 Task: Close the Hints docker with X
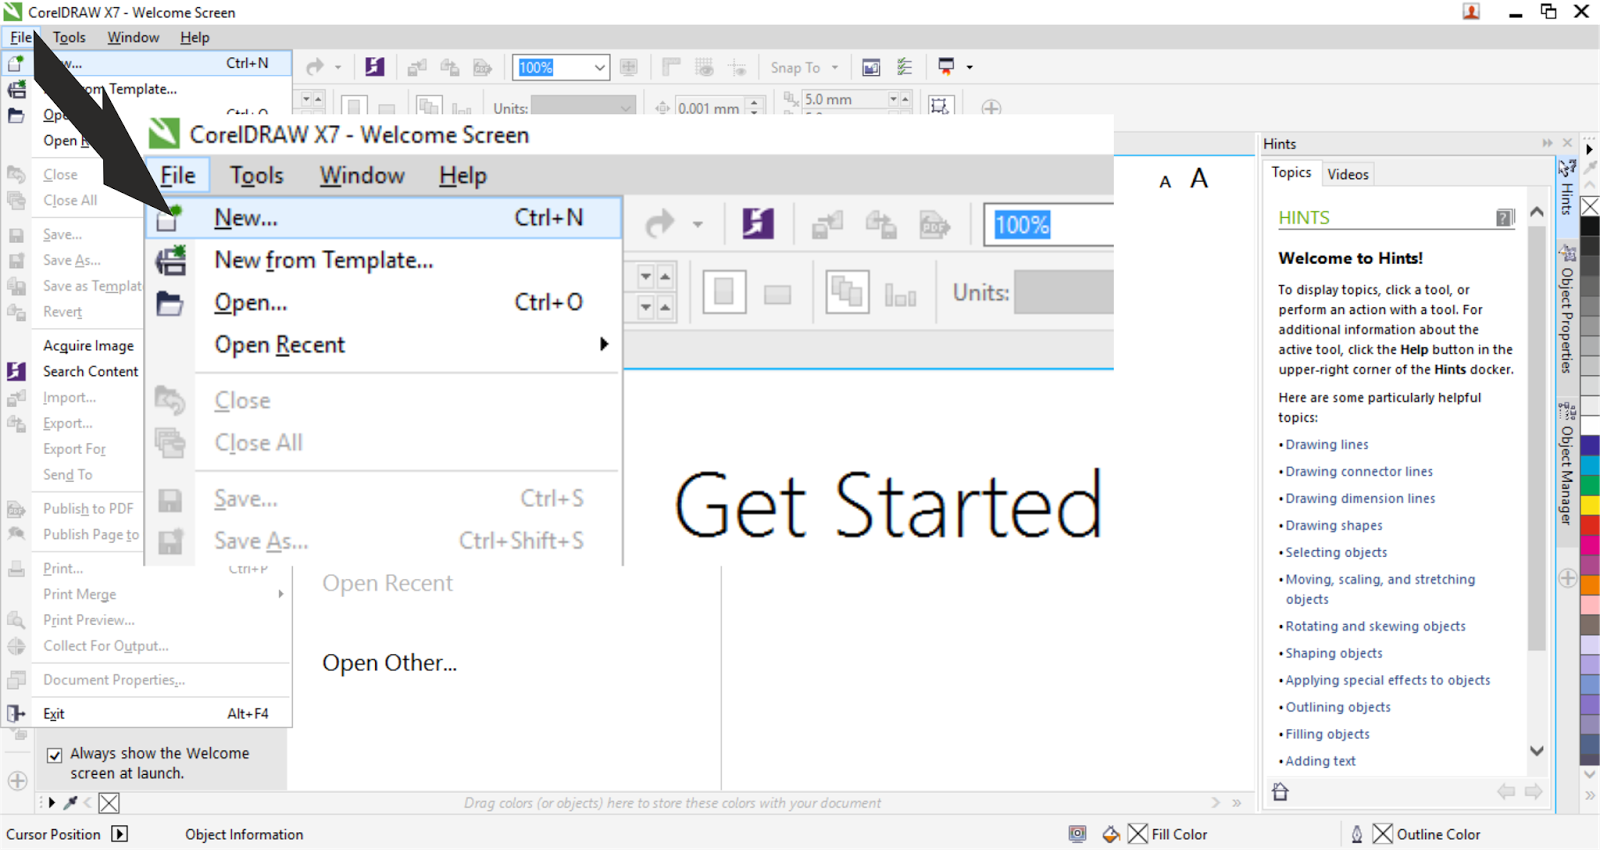coord(1567,143)
